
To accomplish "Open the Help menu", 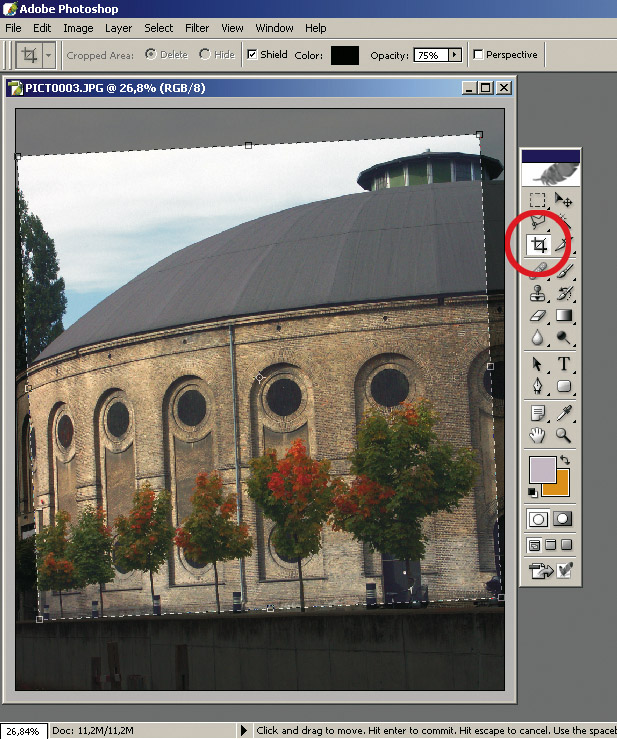I will [315, 28].
